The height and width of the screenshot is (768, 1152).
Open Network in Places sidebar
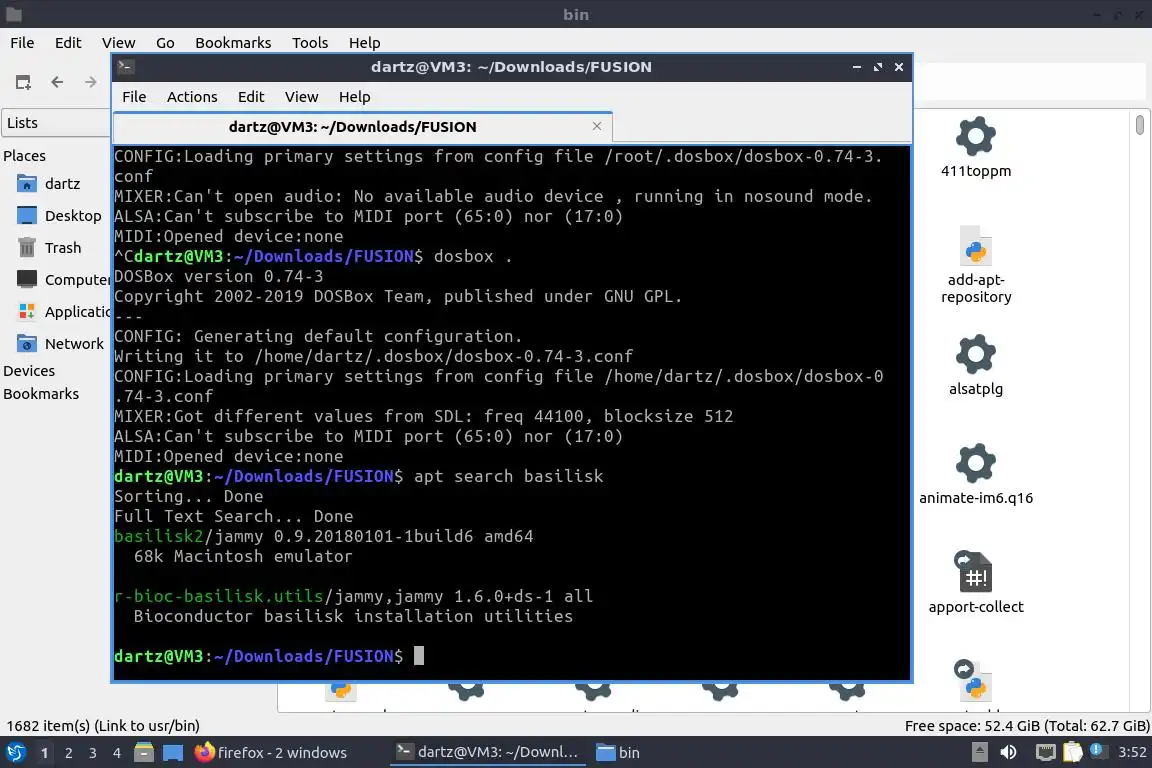point(74,343)
